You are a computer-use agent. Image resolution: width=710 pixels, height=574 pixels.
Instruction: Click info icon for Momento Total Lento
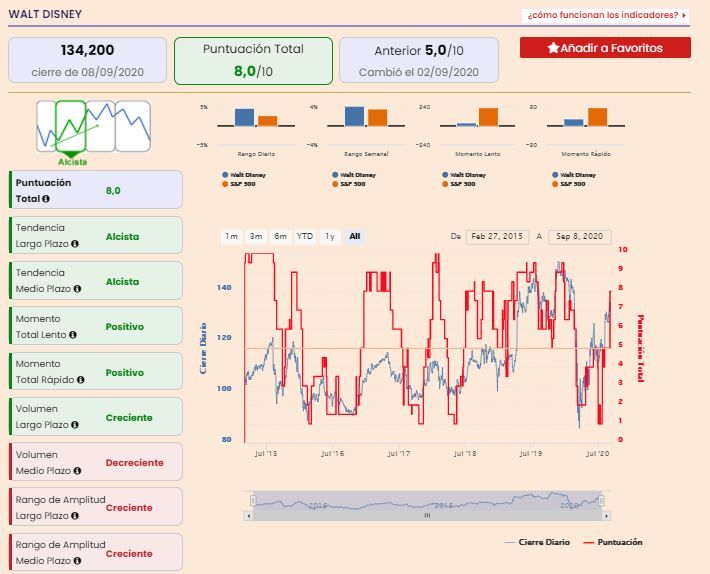(x=72, y=335)
